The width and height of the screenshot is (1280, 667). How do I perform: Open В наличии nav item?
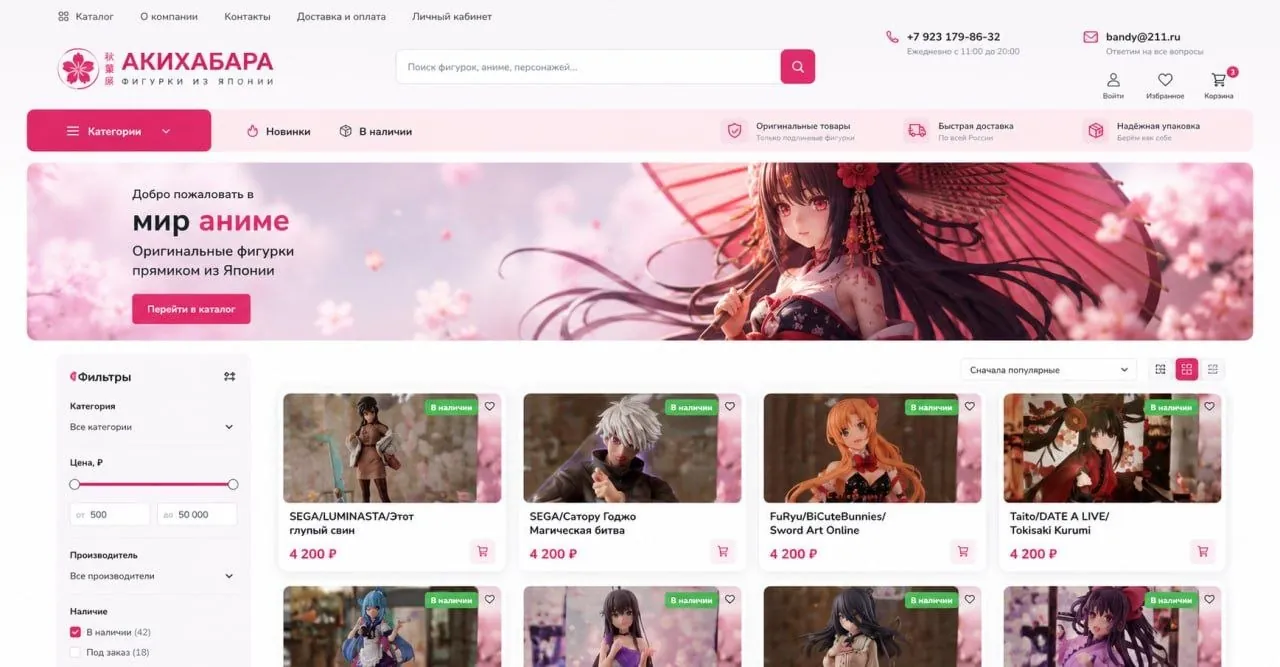point(376,131)
